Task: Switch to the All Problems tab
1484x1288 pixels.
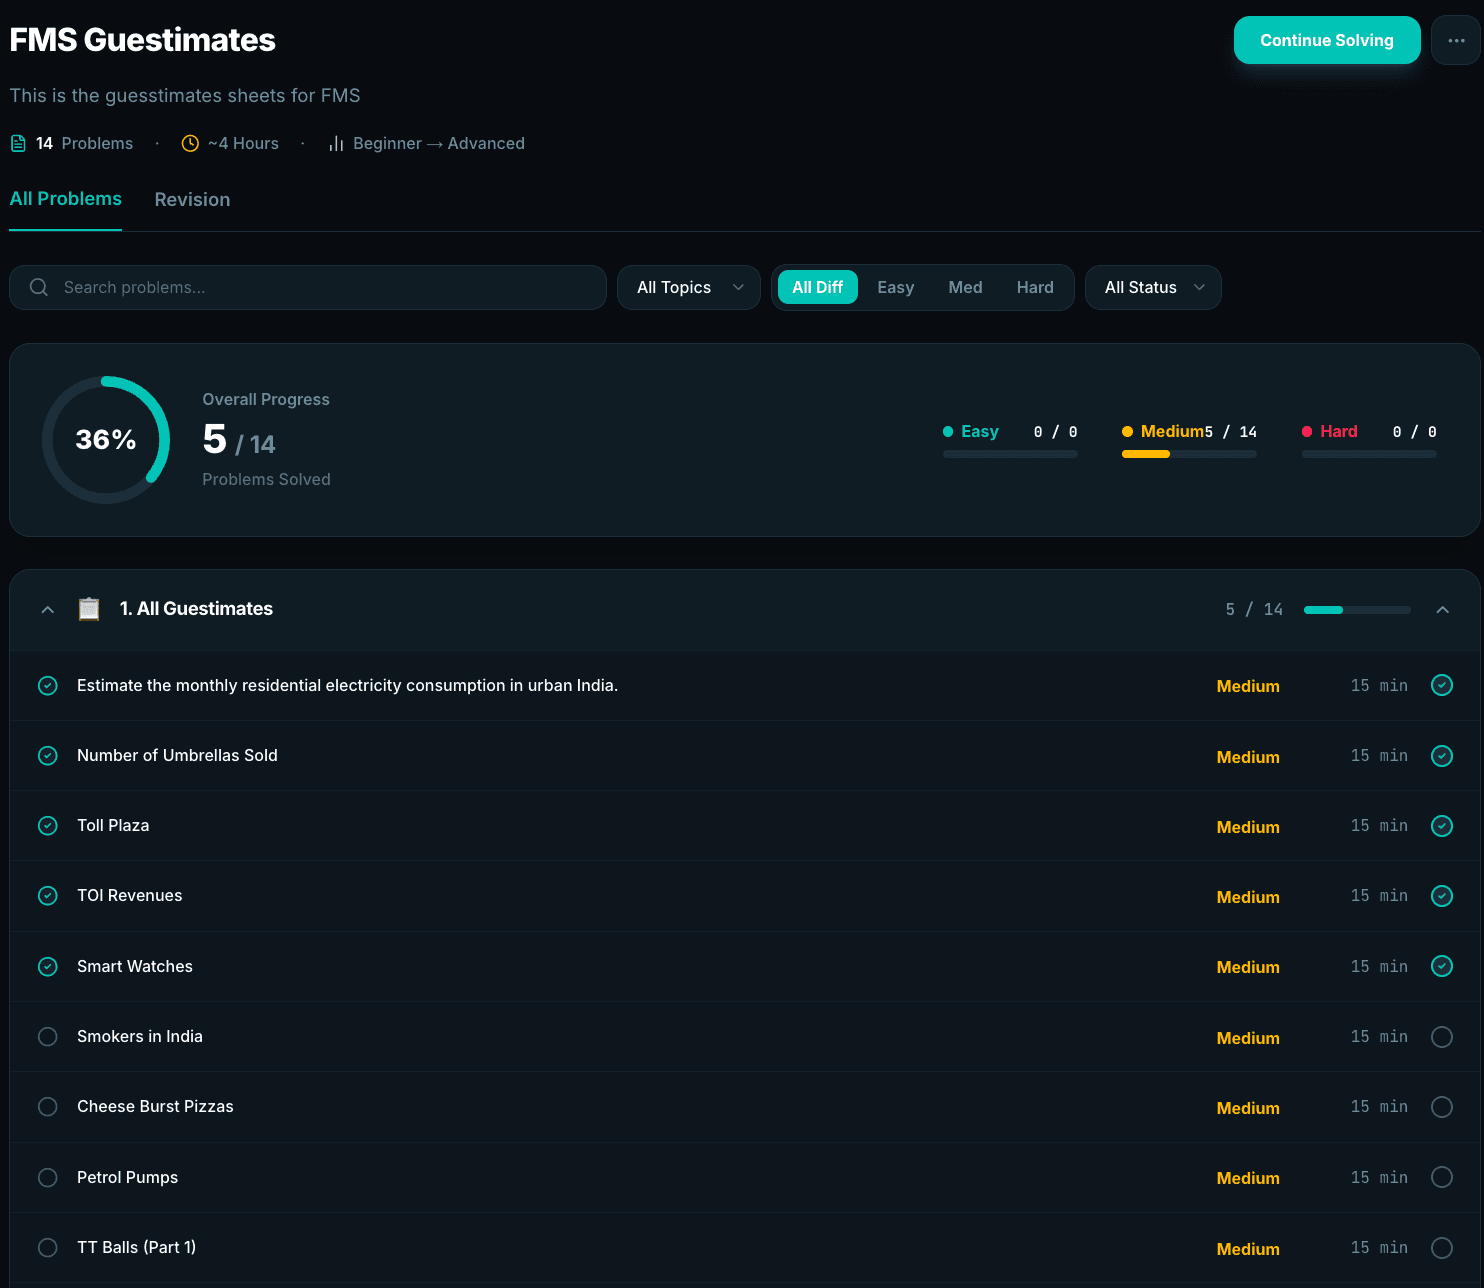Action: (x=66, y=199)
